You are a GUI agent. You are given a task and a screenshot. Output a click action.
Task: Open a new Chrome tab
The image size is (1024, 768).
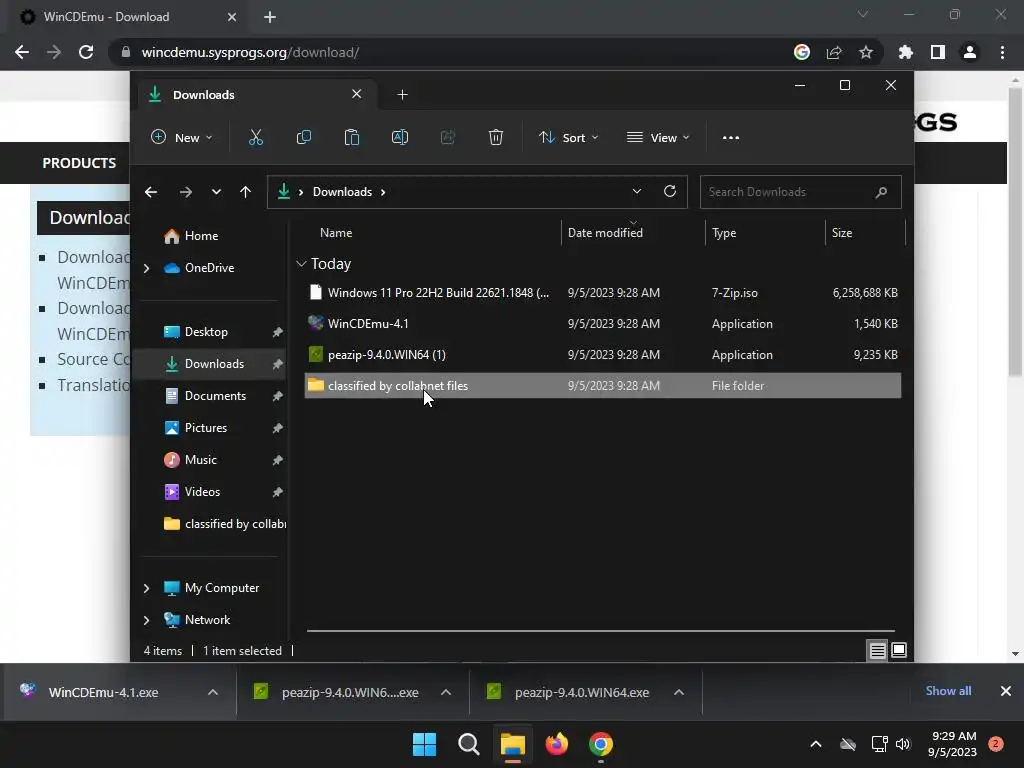(270, 17)
